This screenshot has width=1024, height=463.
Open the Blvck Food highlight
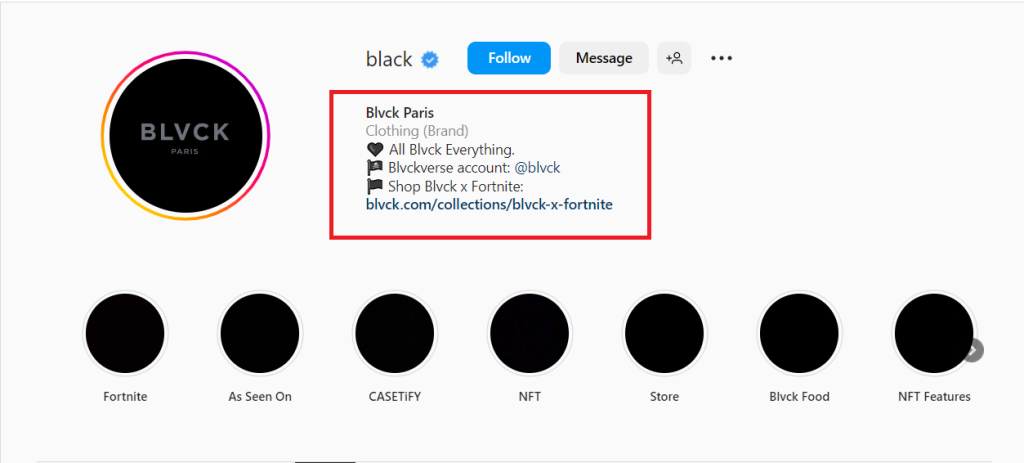pos(799,334)
